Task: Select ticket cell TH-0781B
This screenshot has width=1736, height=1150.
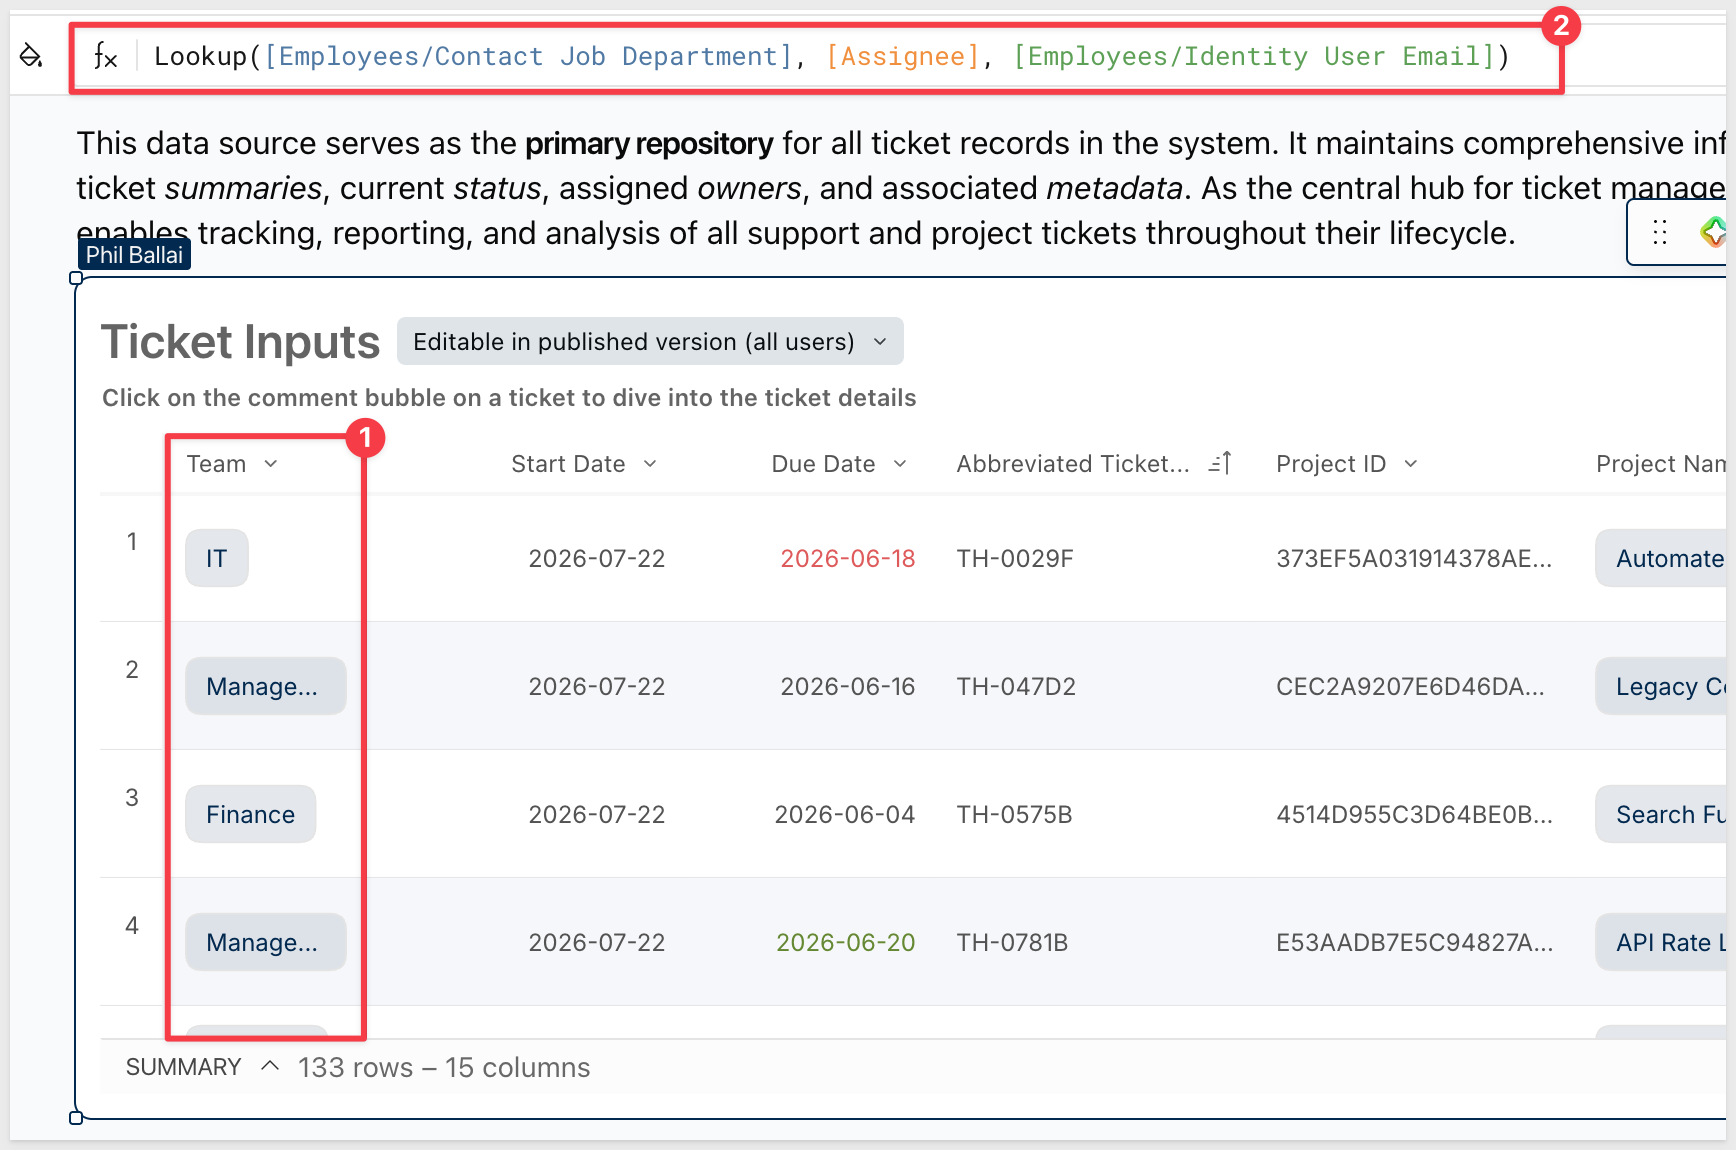Action: click(1012, 942)
